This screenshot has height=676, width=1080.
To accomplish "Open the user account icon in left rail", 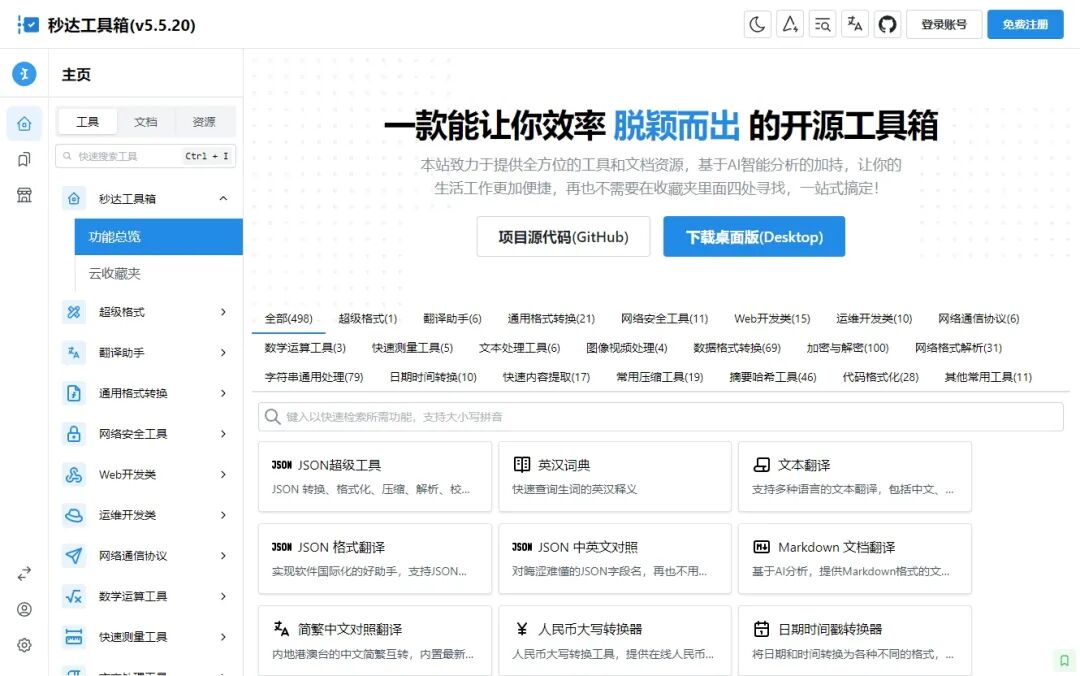I will click(x=24, y=609).
